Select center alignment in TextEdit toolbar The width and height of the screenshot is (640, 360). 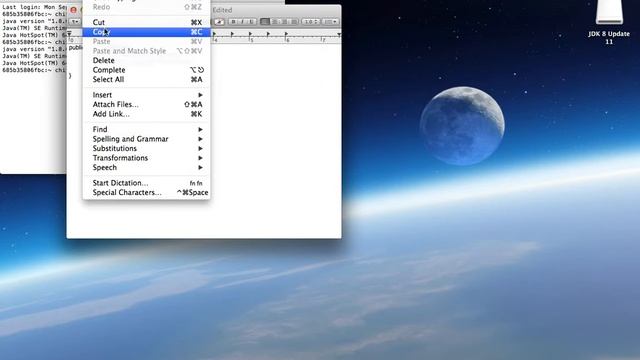tap(274, 21)
